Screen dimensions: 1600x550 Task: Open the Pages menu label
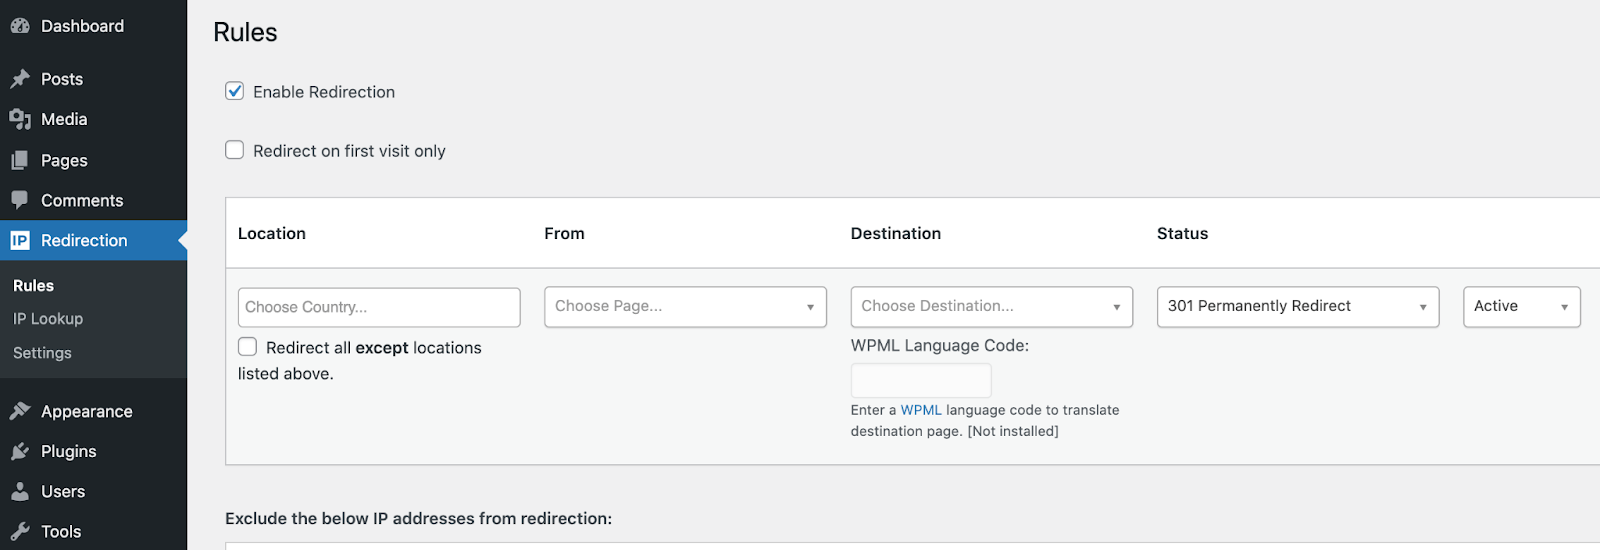[x=64, y=160]
